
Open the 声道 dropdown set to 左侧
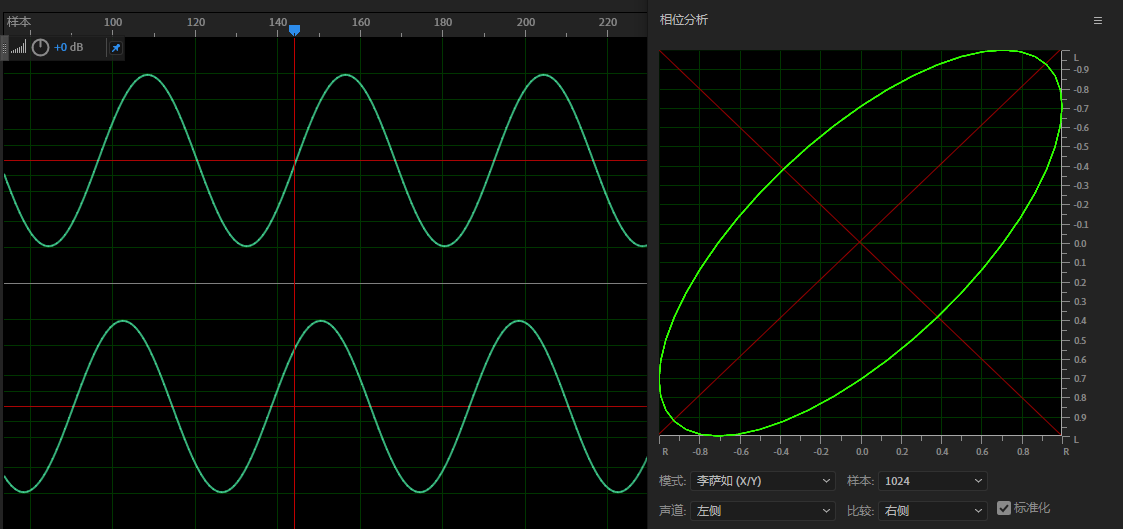[762, 510]
